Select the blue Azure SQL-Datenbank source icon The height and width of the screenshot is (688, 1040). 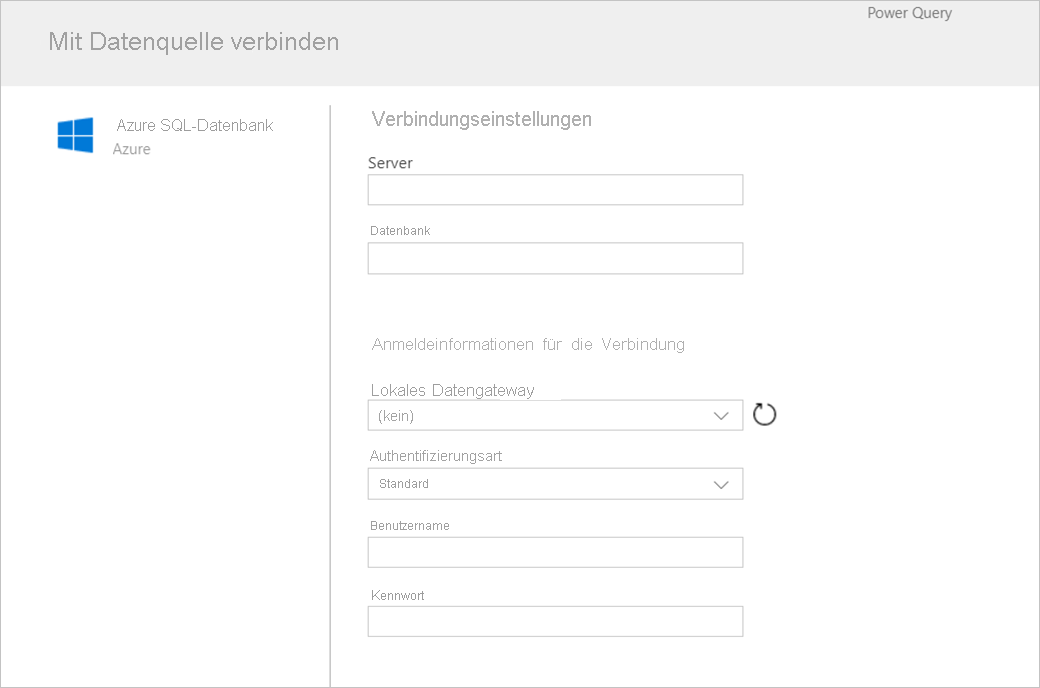coord(74,135)
